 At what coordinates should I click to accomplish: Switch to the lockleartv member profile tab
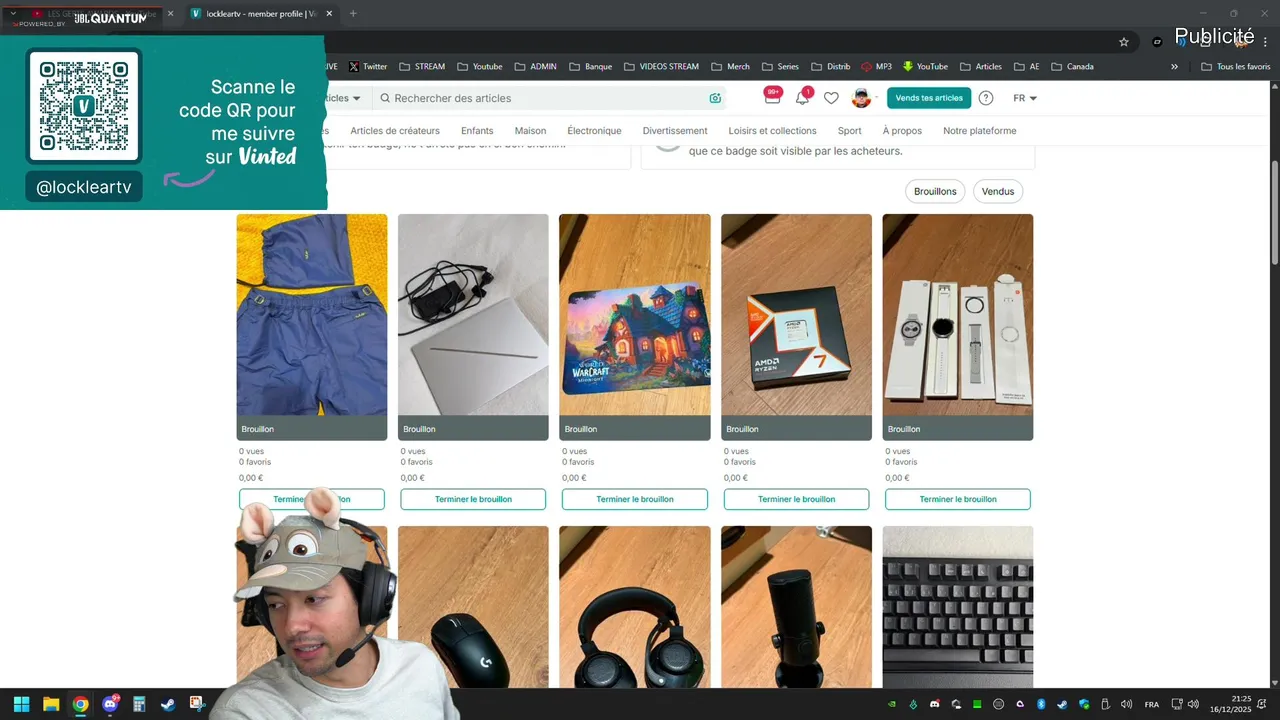pos(261,14)
